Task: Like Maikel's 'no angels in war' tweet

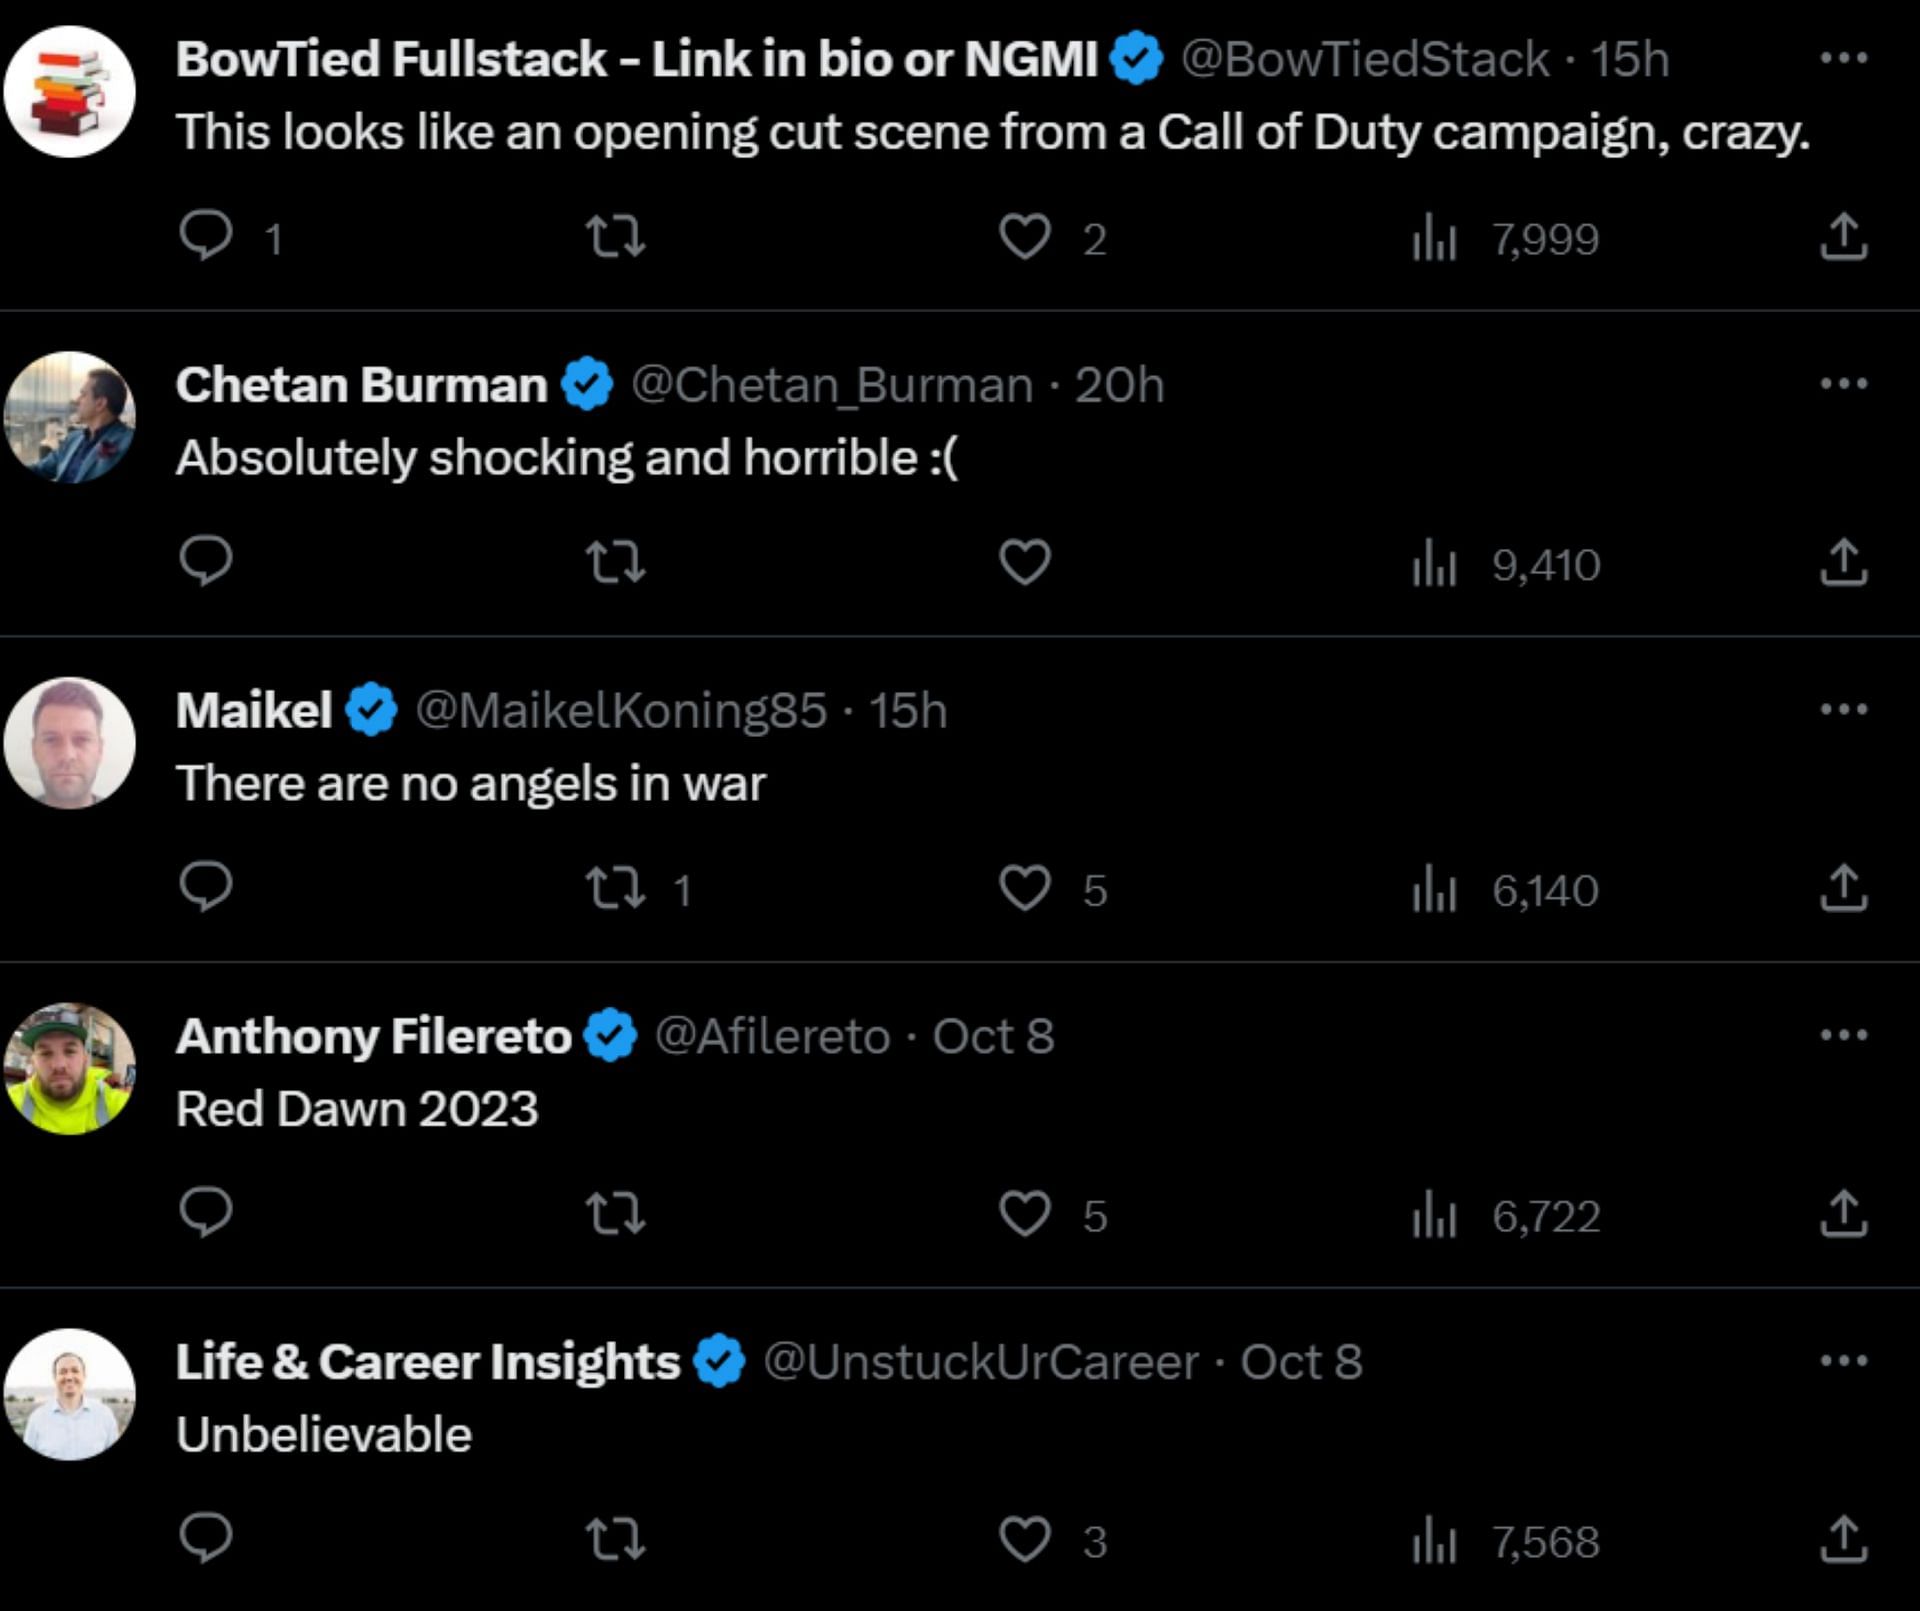Action: [1025, 888]
